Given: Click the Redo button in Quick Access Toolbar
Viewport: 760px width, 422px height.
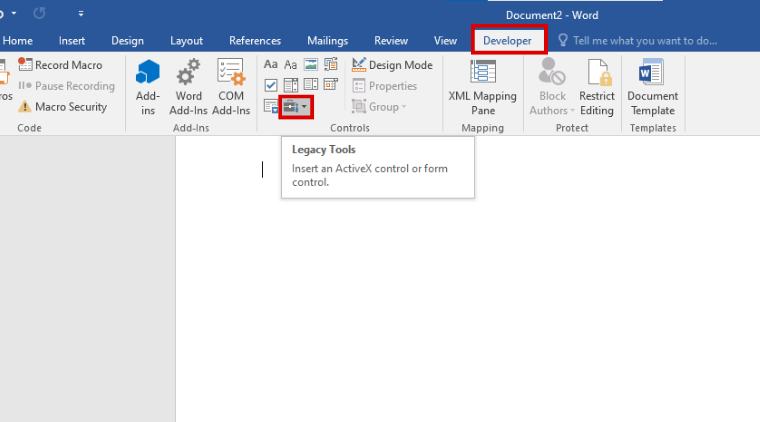Looking at the screenshot, I should [40, 14].
